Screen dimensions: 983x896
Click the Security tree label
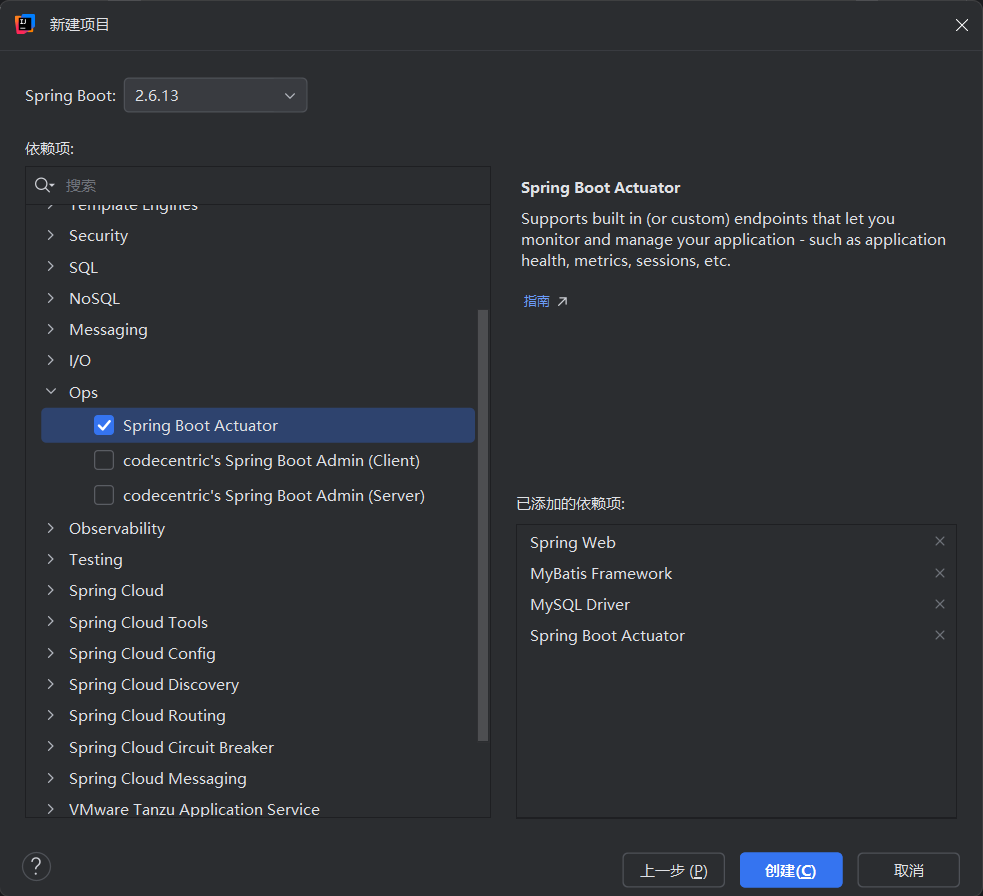pos(98,236)
